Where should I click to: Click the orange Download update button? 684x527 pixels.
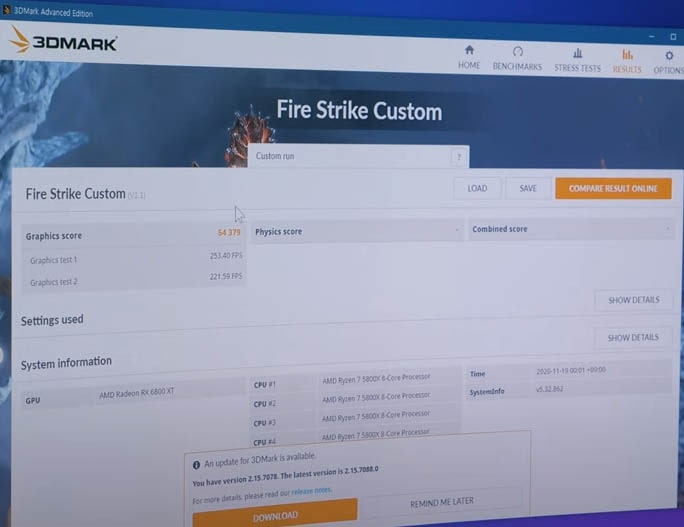(275, 514)
